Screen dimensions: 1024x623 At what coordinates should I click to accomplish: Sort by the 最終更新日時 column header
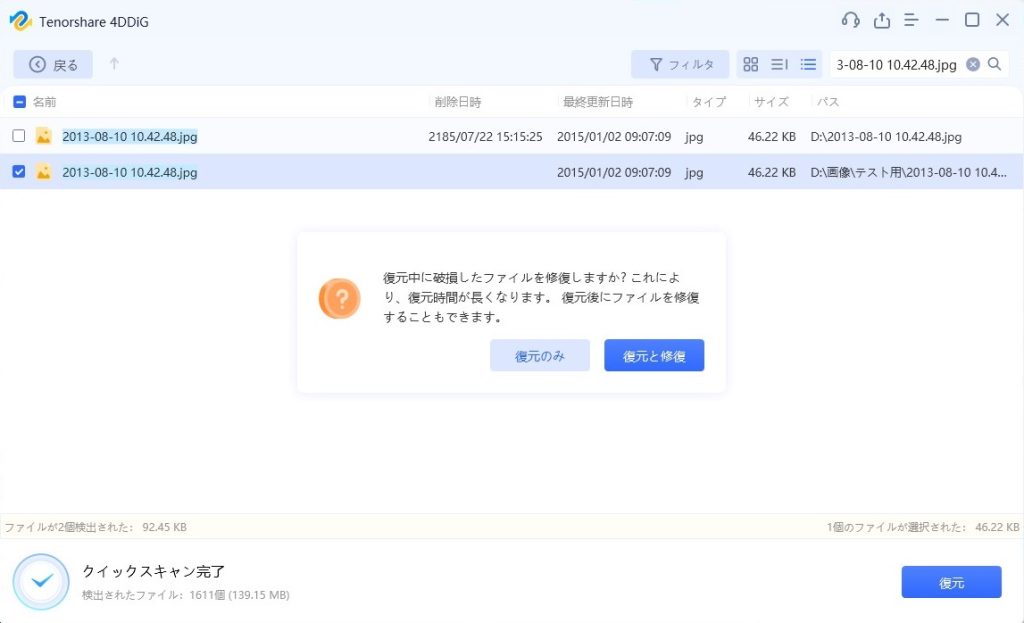(597, 102)
